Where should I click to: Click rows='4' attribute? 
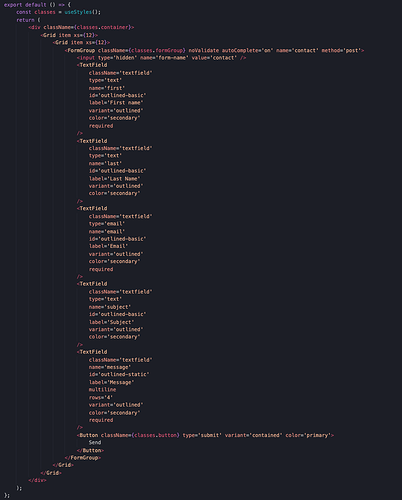coord(101,397)
